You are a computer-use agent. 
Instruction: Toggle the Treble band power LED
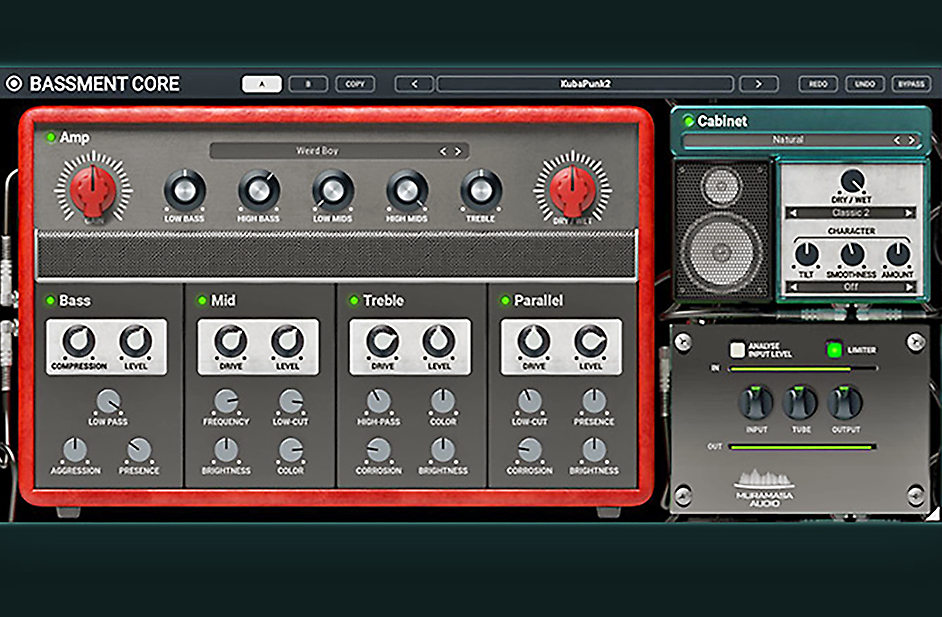tap(354, 300)
